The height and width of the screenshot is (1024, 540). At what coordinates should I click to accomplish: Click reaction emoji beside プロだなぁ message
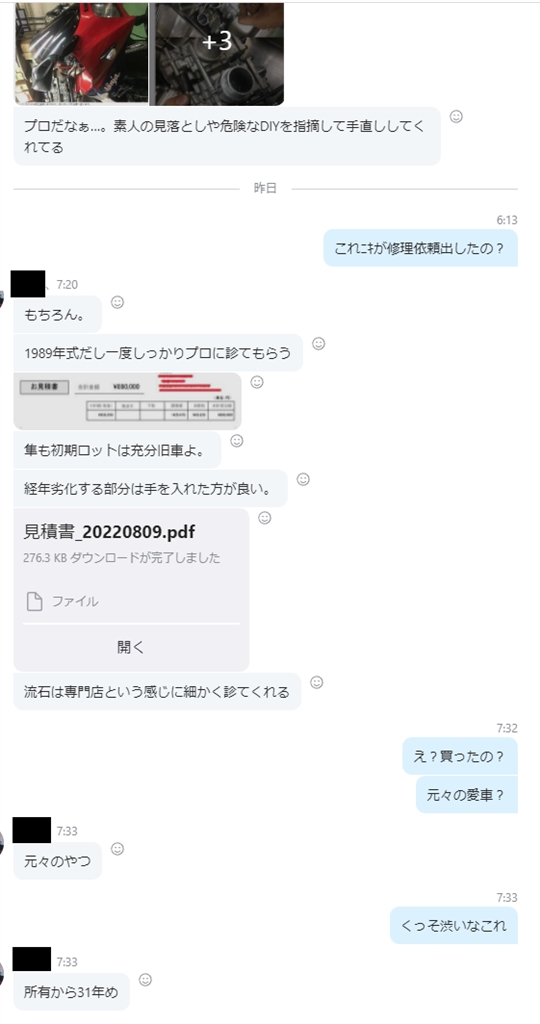[456, 117]
